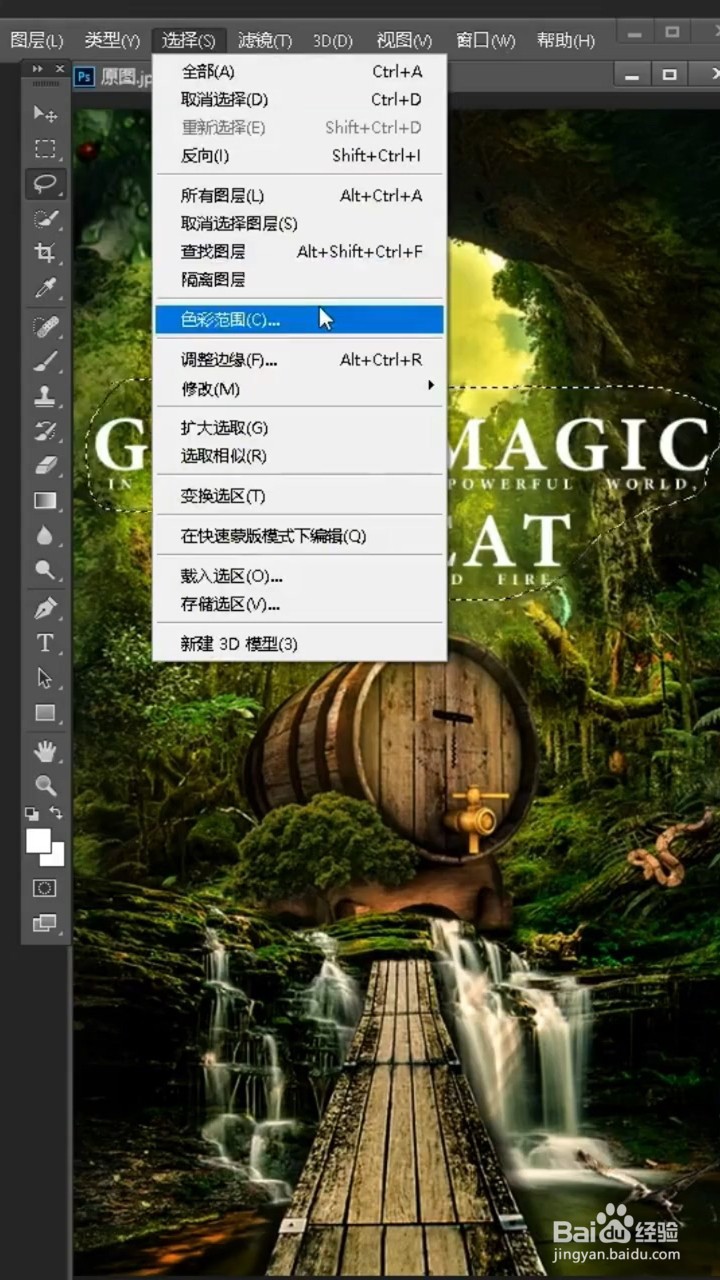
Task: Expand the toolbar with double-arrow icon
Action: [x=37, y=69]
